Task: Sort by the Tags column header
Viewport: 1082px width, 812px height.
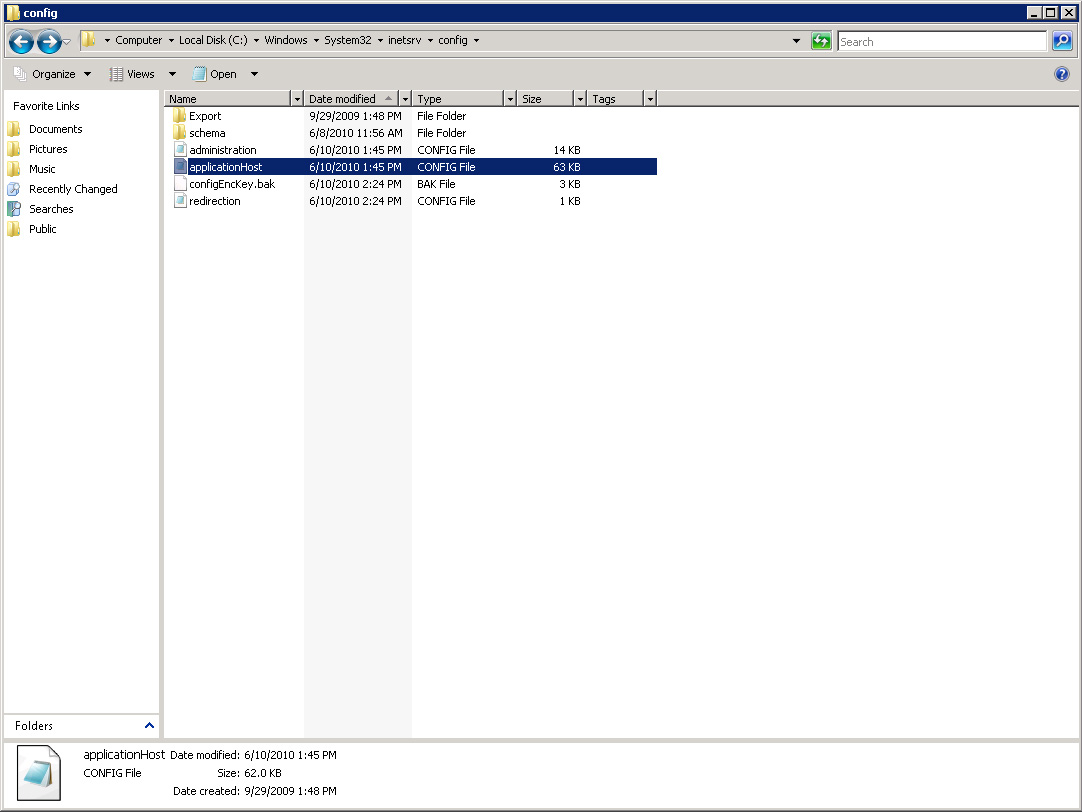Action: click(x=616, y=99)
